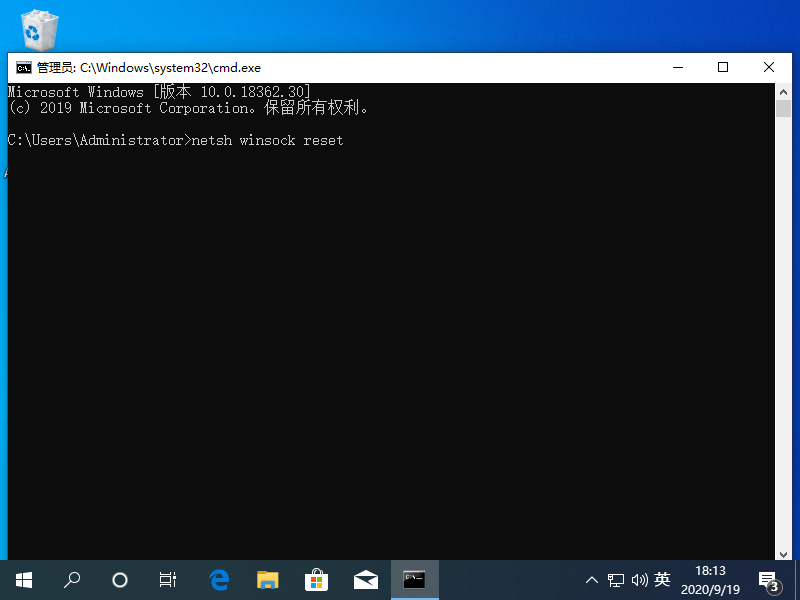Image resolution: width=800 pixels, height=600 pixels.
Task: Open the Windows Start menu
Action: [x=24, y=579]
